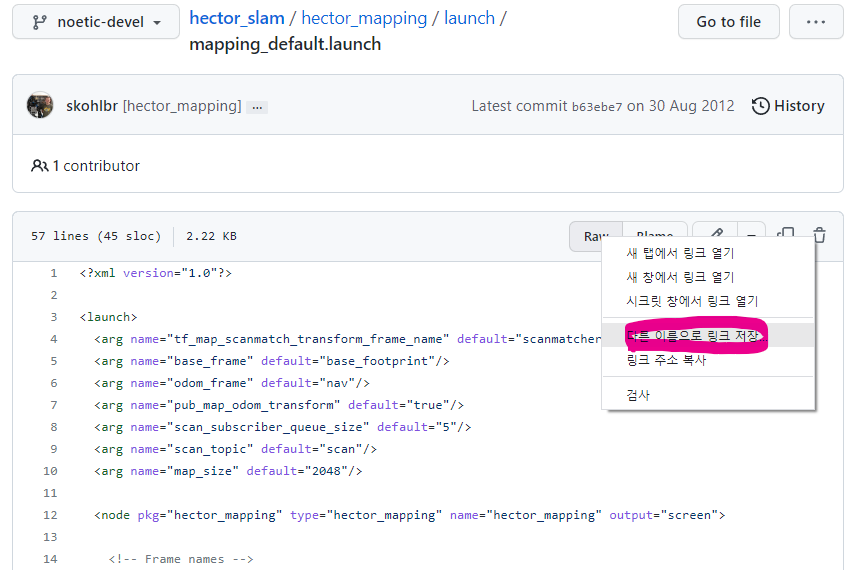
Task: Open the [hector_mapping] commit message link
Action: 182,105
